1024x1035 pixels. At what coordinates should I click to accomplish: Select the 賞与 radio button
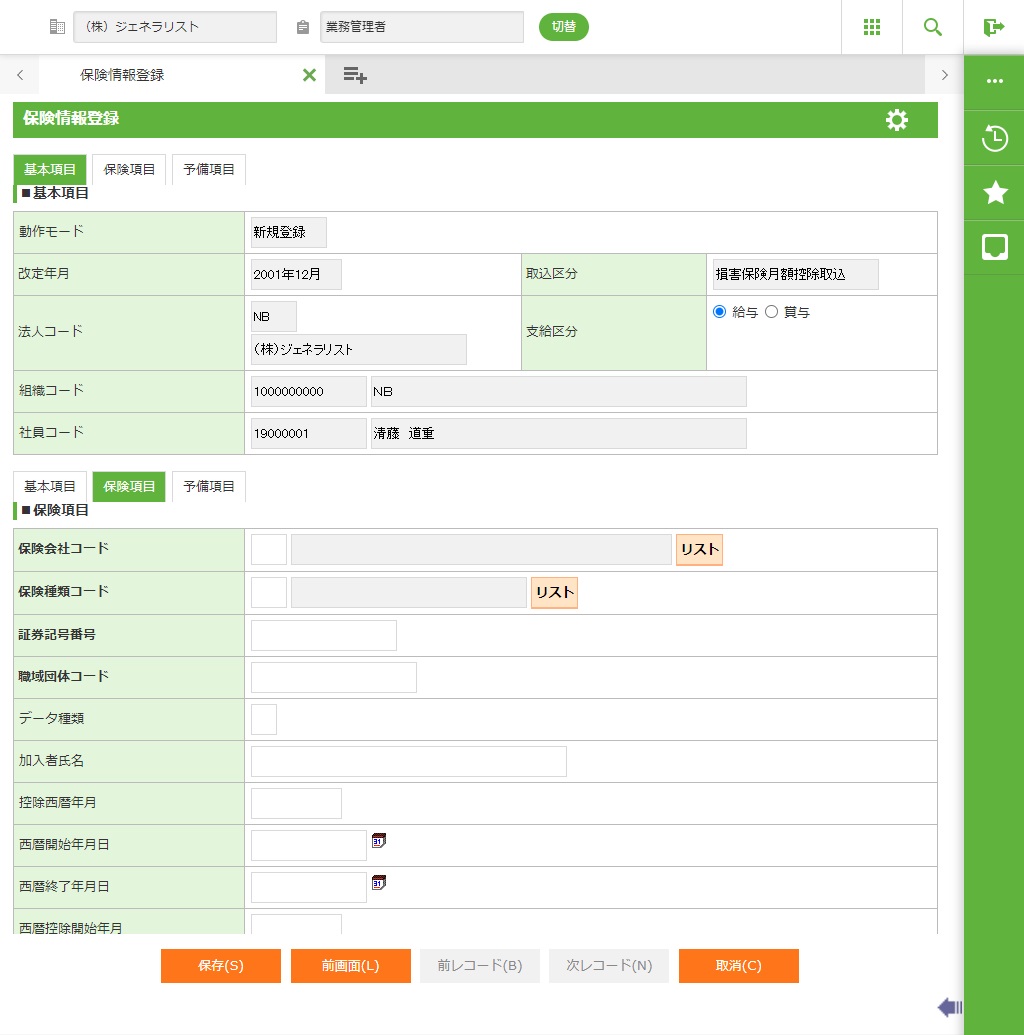(771, 312)
